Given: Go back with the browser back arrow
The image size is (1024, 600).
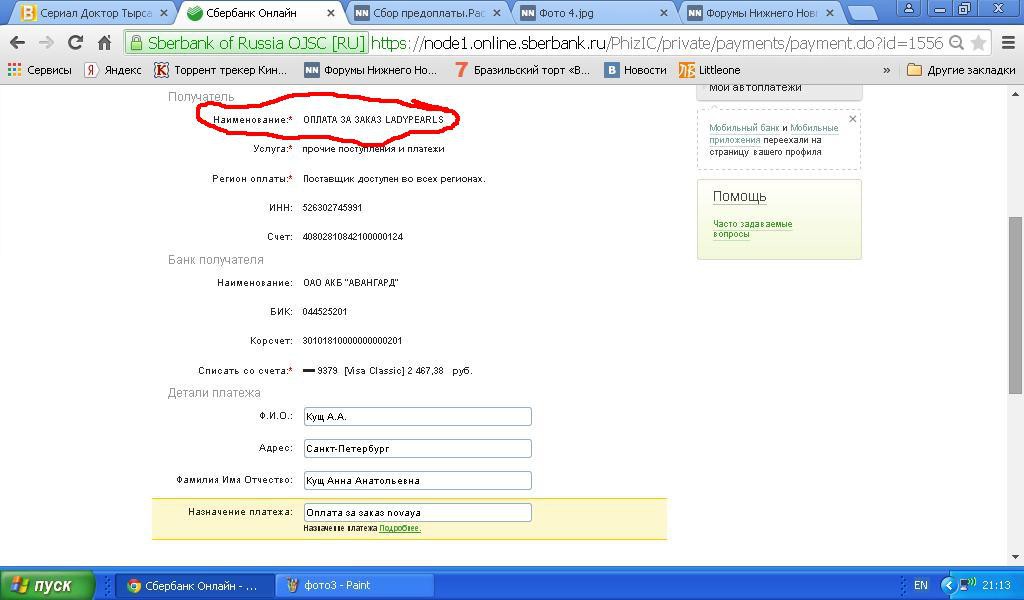Looking at the screenshot, I should 18,43.
